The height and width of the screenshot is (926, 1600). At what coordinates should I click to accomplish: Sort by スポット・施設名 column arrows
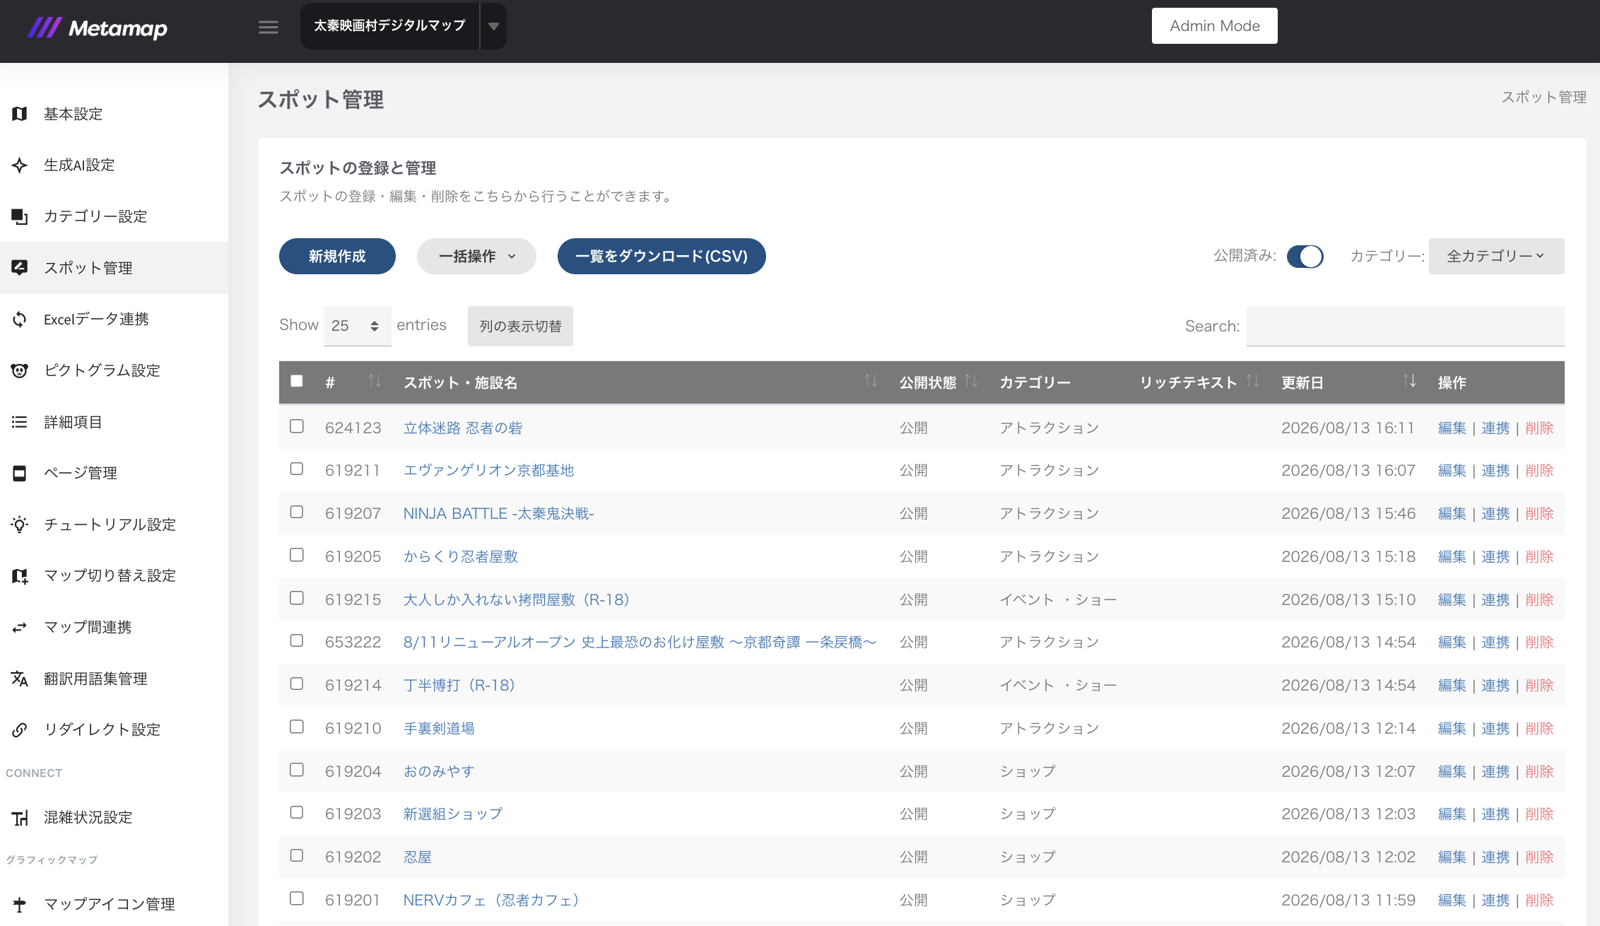[871, 381]
